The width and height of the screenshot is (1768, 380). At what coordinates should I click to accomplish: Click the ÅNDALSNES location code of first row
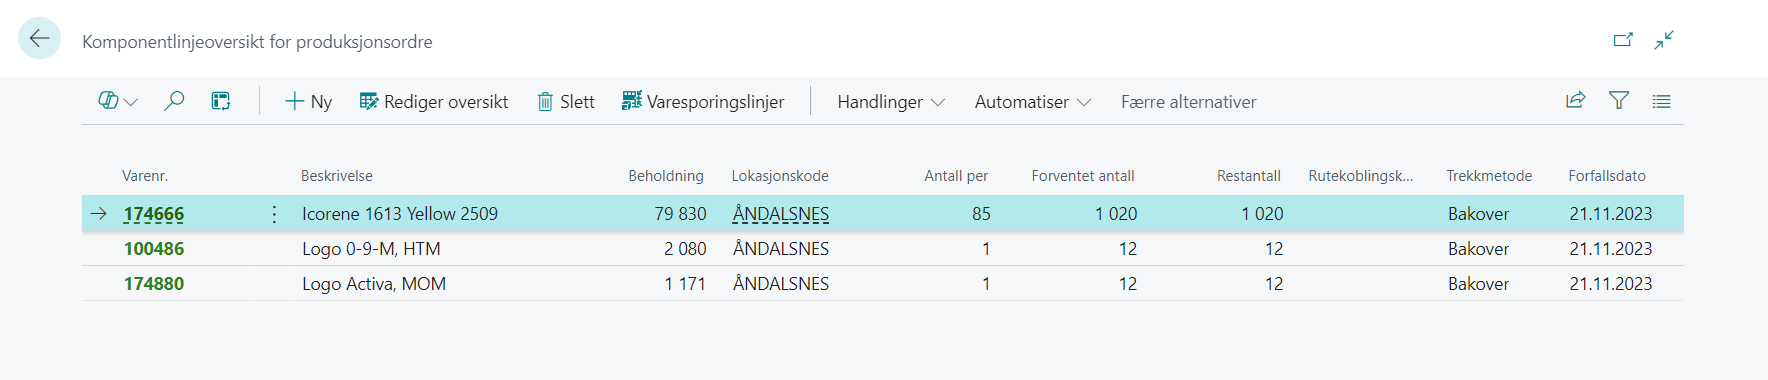click(x=781, y=214)
